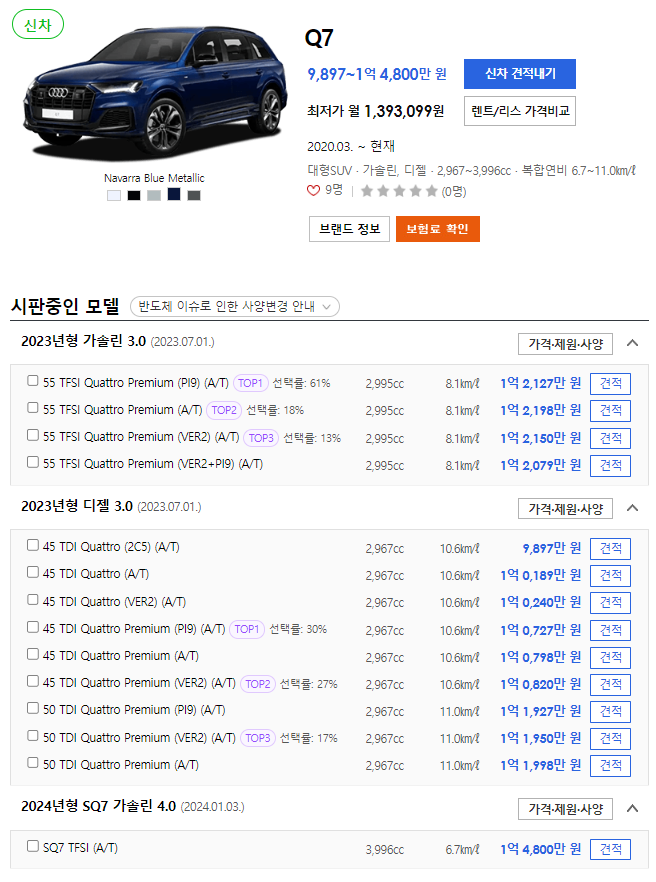This screenshot has width=656, height=882.
Task: Click 견적 for the 1억 1,927만 원 trim
Action: point(610,712)
